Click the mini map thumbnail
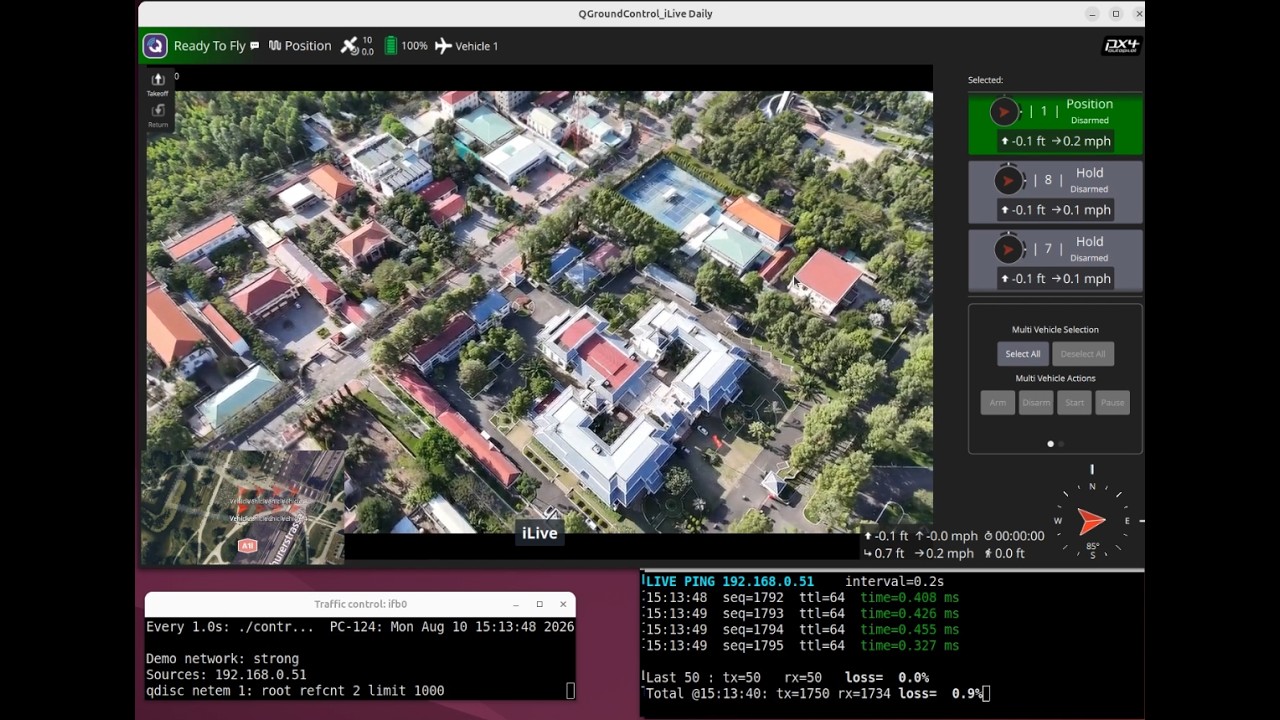 [x=243, y=507]
